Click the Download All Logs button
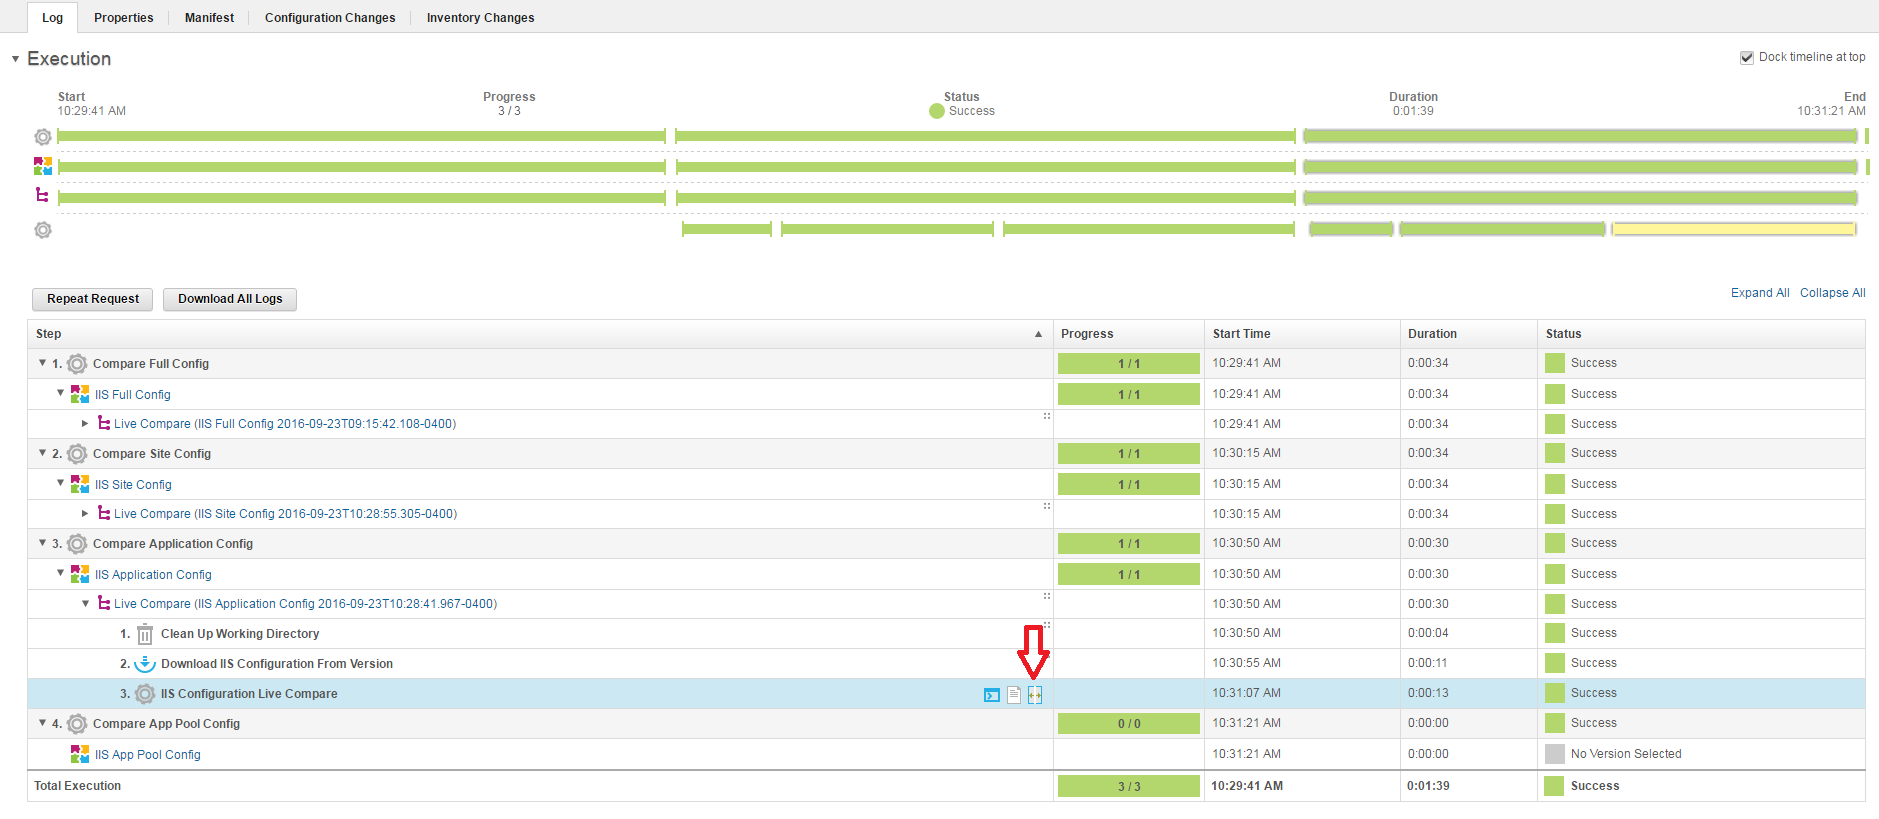1879x819 pixels. (230, 299)
